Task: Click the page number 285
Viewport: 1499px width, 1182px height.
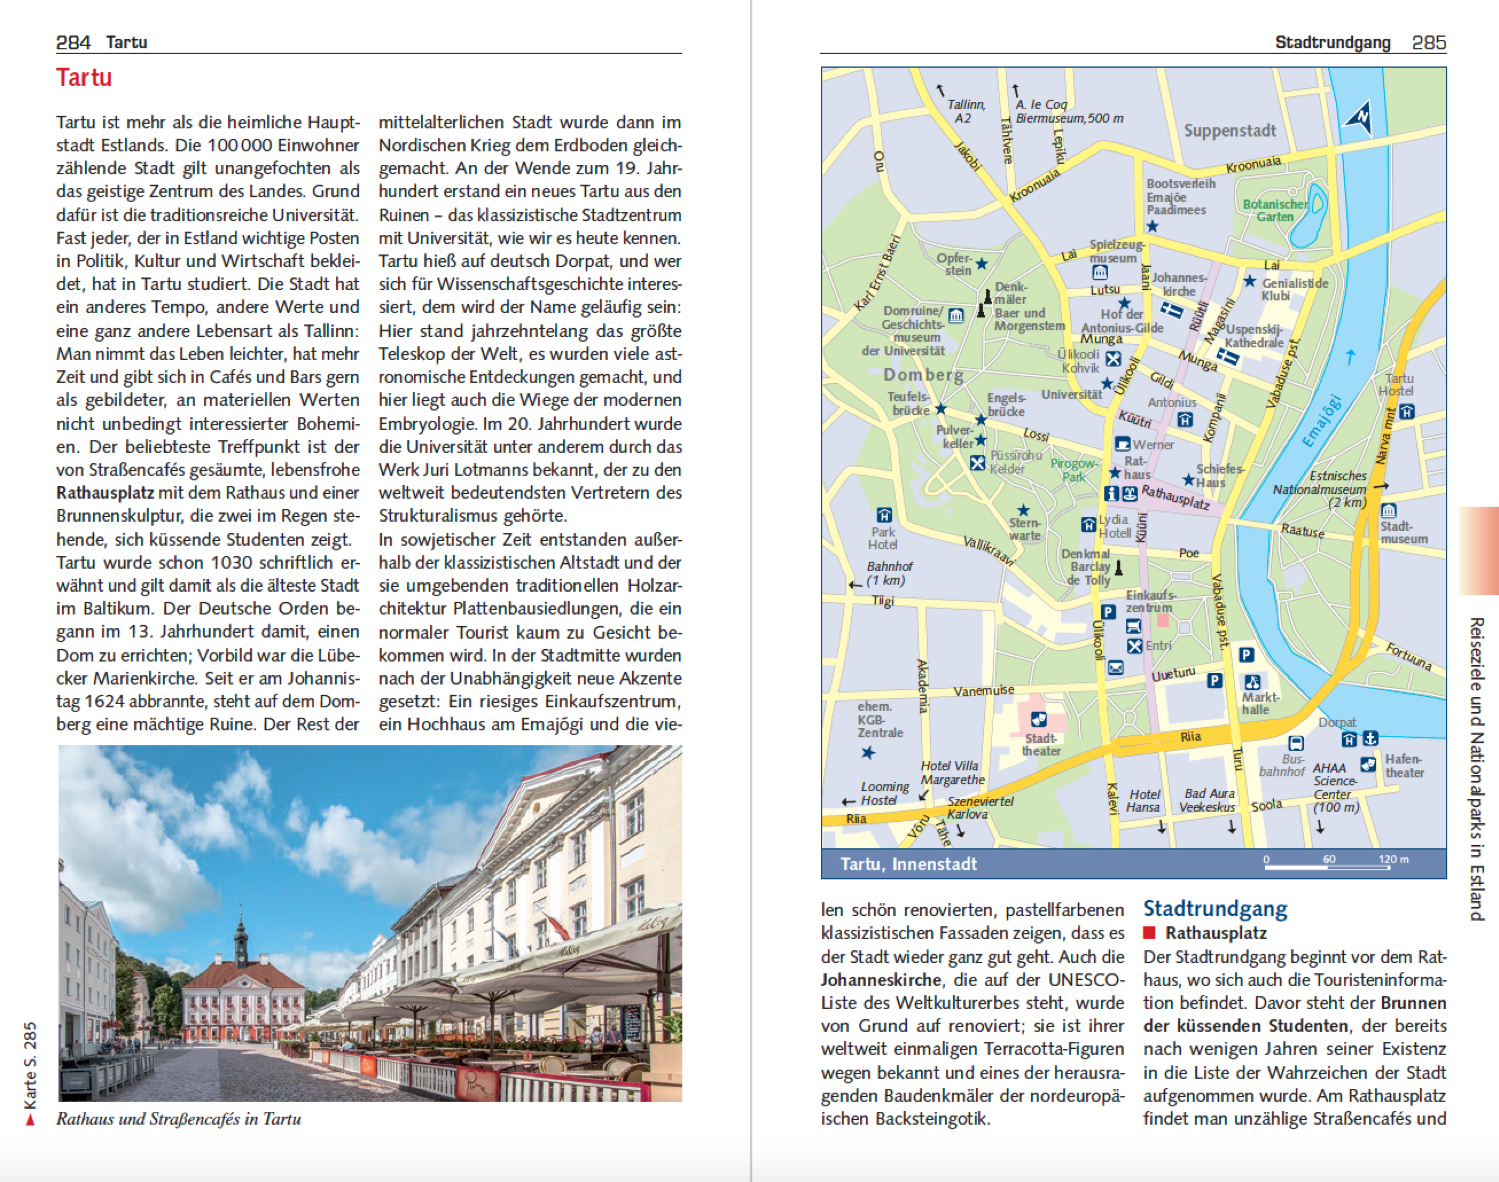Action: [x=1429, y=42]
